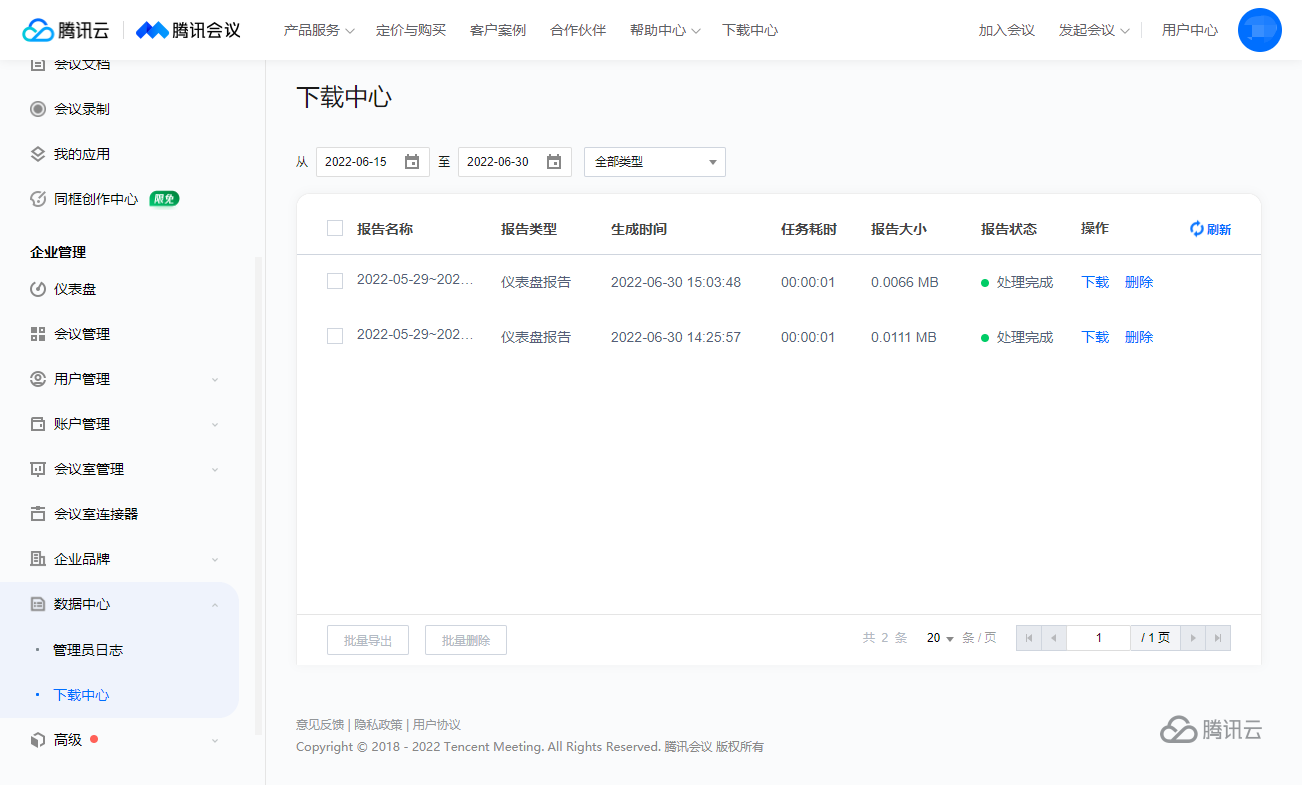Open 隐私政策 footer link

pos(378,725)
